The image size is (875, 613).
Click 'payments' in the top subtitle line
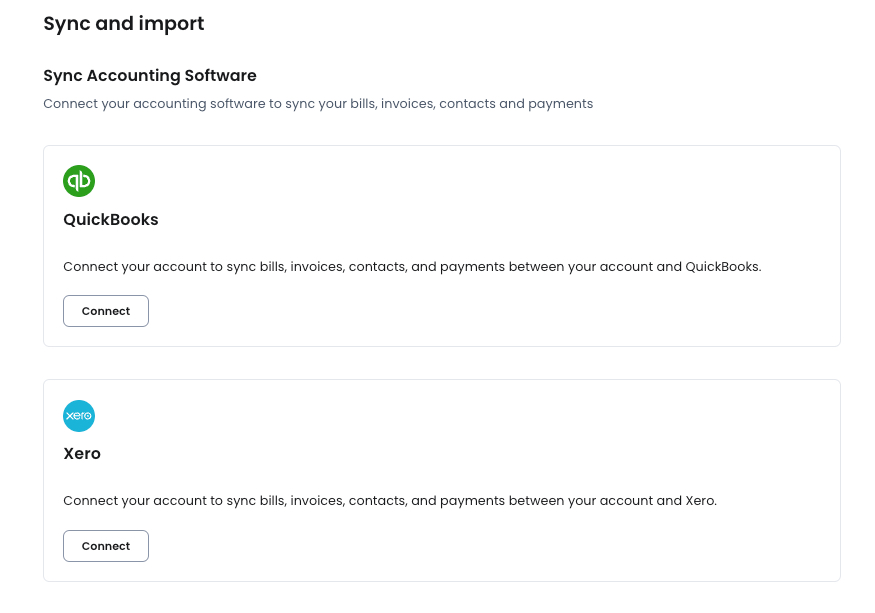(560, 104)
